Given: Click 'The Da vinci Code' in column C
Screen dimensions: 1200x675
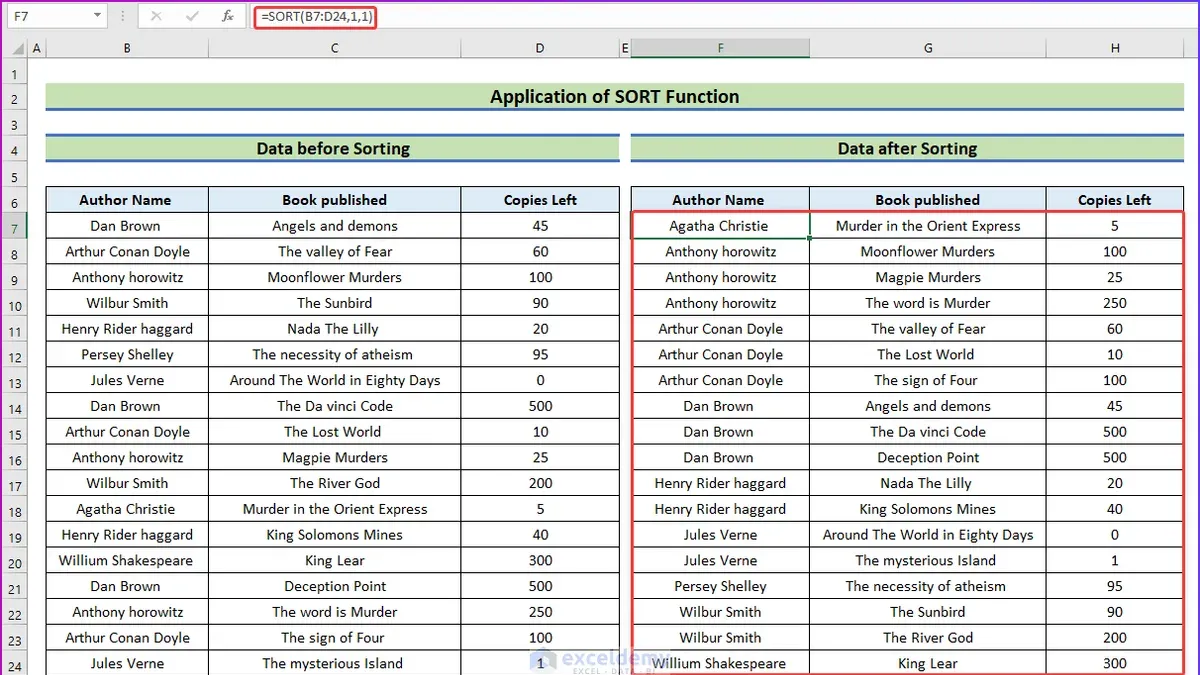Looking at the screenshot, I should pos(334,406).
